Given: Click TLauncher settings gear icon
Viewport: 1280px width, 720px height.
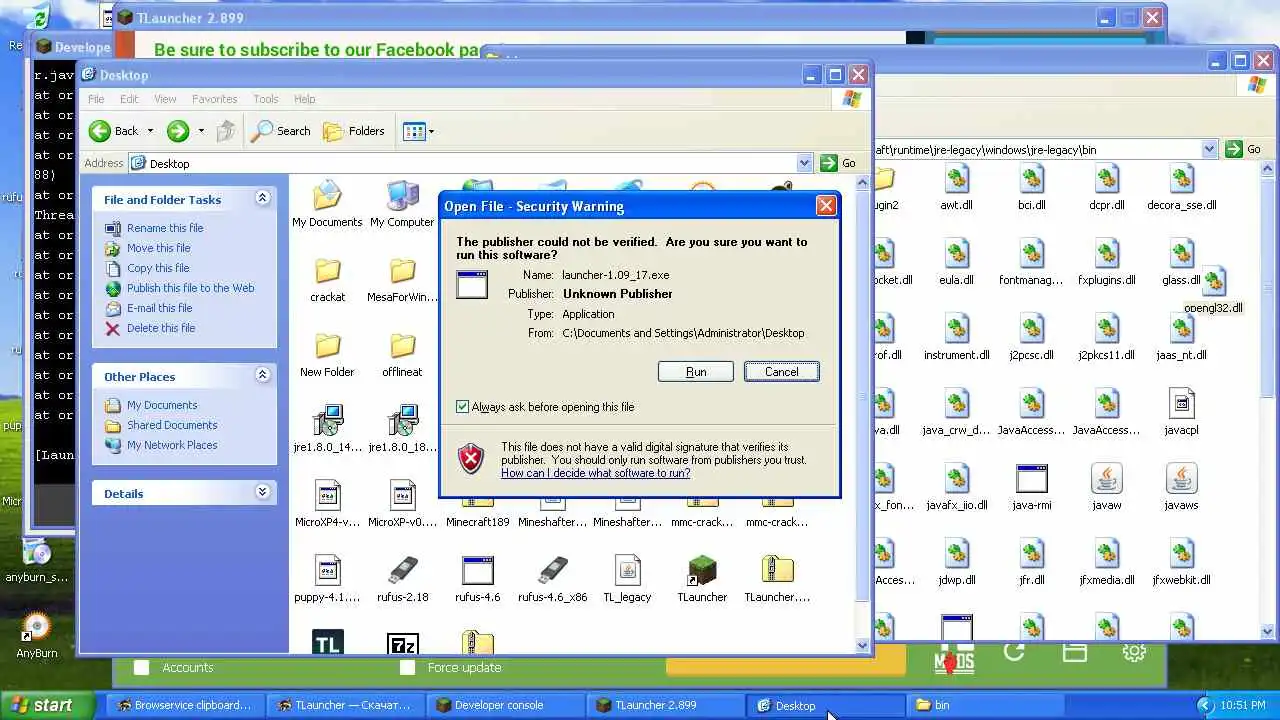Looking at the screenshot, I should click(x=1134, y=653).
